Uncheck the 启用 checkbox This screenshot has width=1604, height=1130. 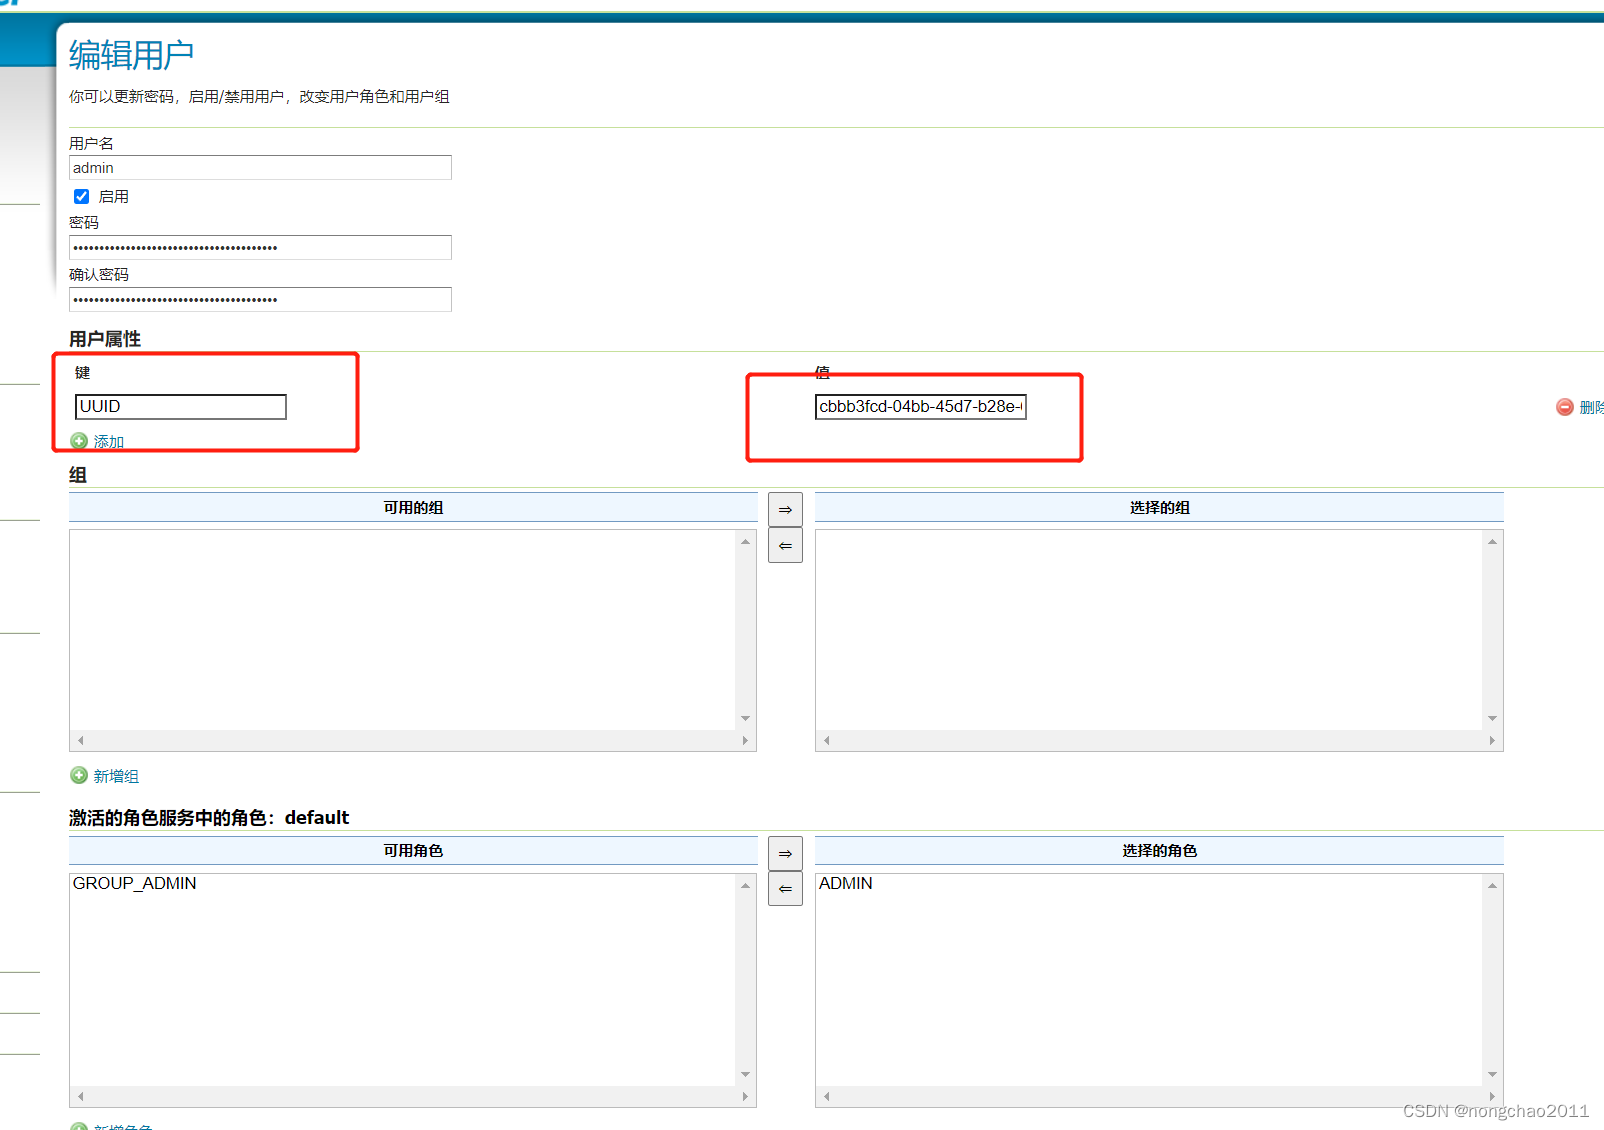[81, 196]
